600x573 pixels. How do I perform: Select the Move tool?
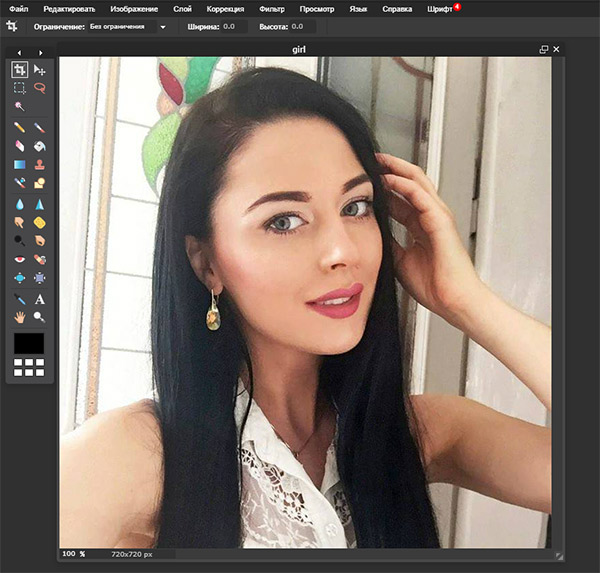point(40,70)
